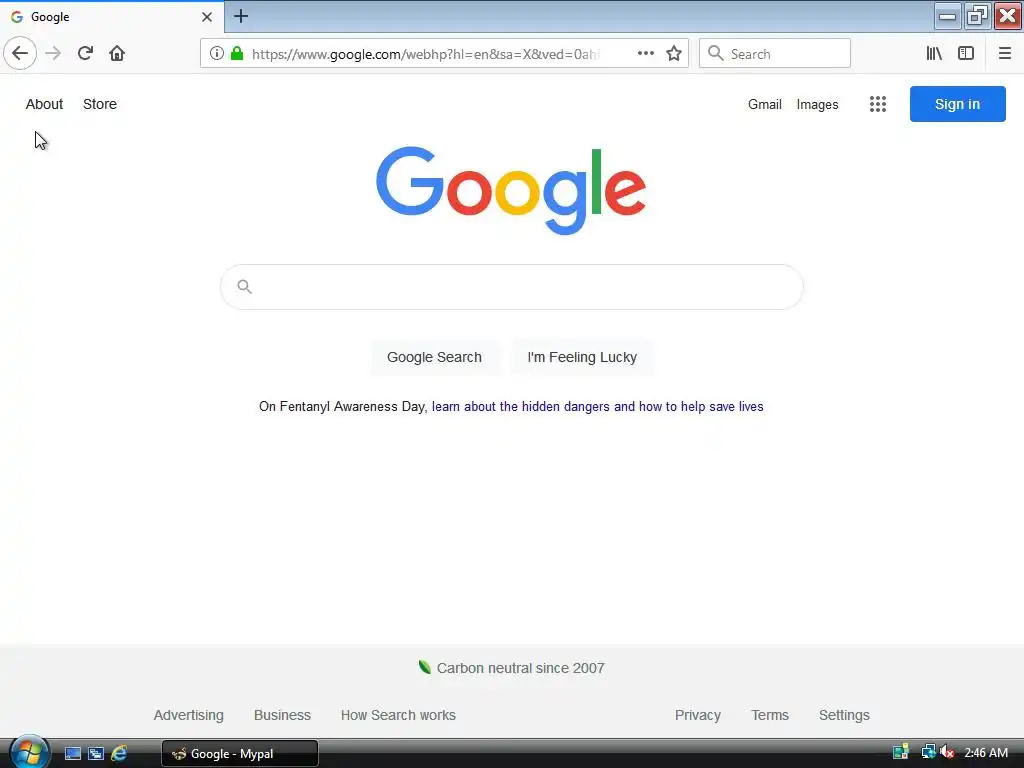Open How Search works footer link

398,715
